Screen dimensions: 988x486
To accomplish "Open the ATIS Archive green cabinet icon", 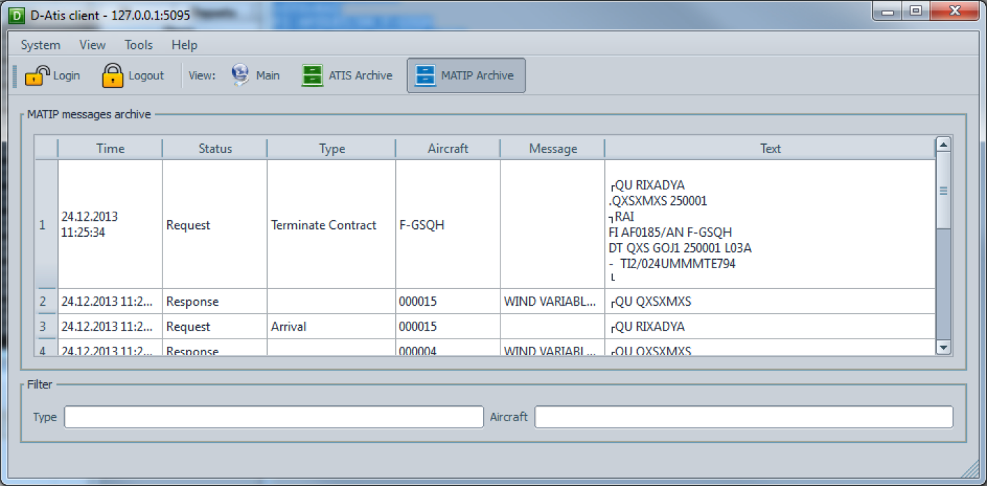I will [x=313, y=75].
